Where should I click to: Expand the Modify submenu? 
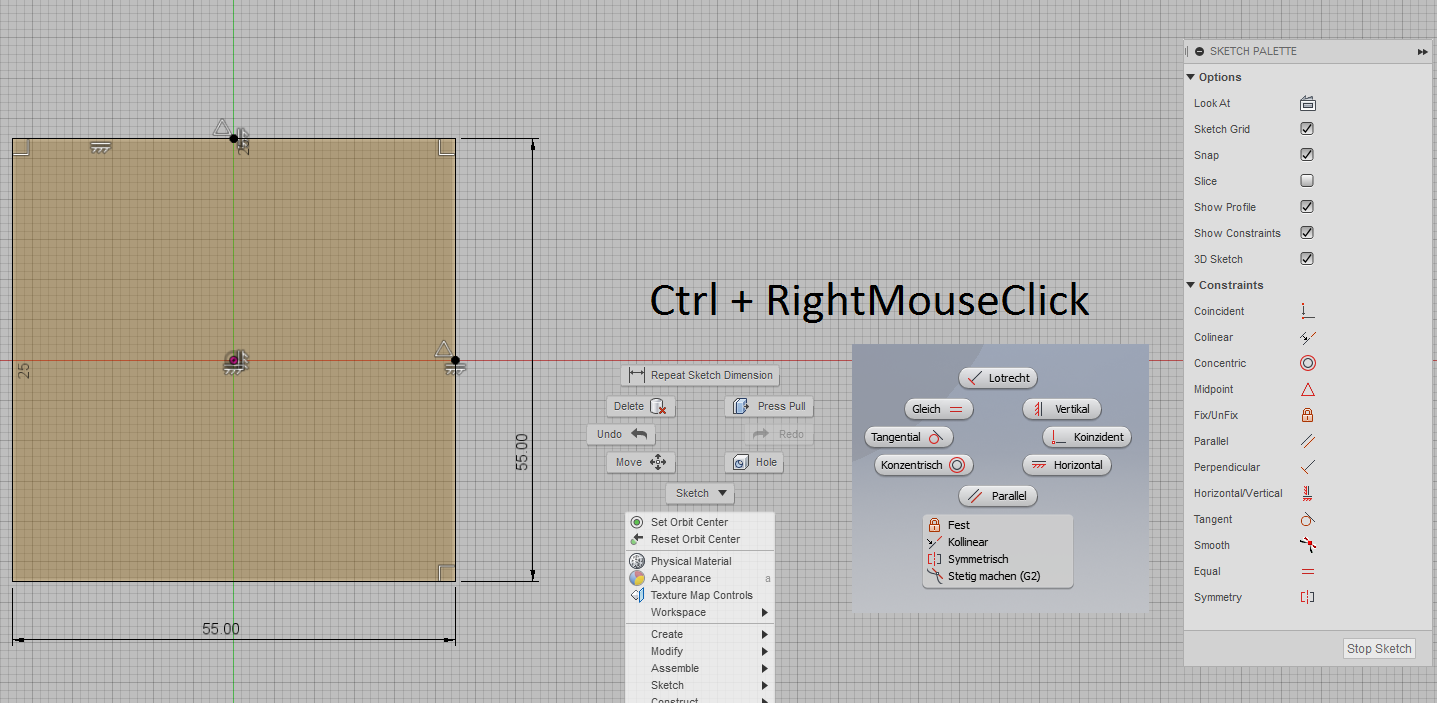click(699, 651)
